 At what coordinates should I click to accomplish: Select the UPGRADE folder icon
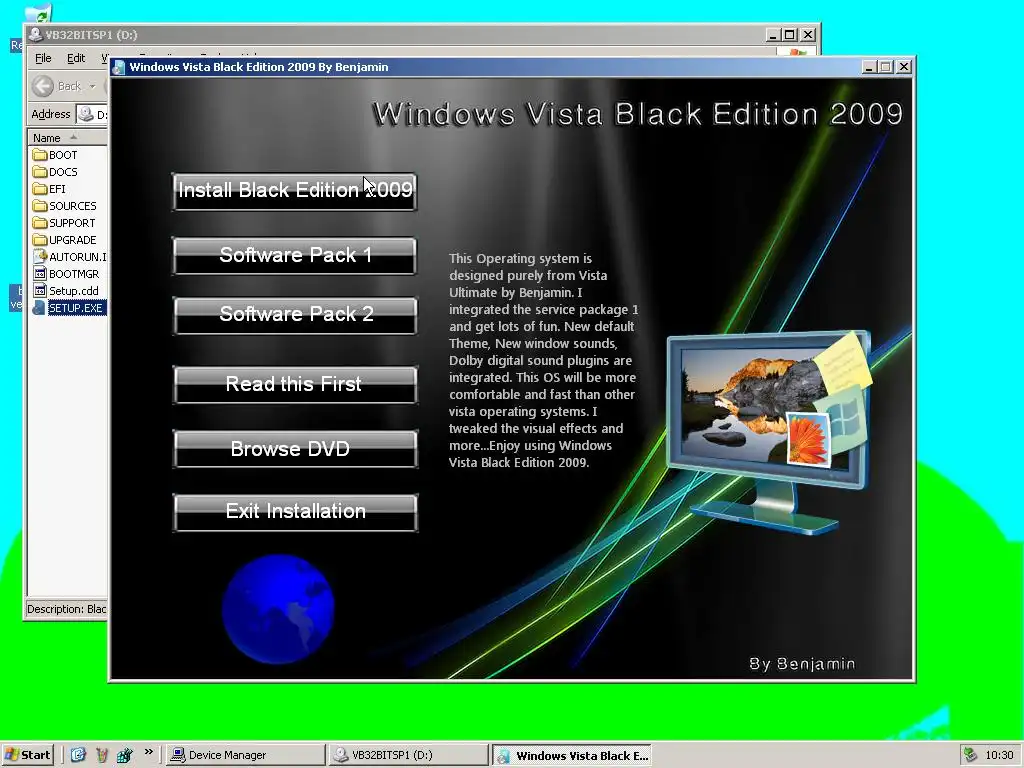pos(40,240)
